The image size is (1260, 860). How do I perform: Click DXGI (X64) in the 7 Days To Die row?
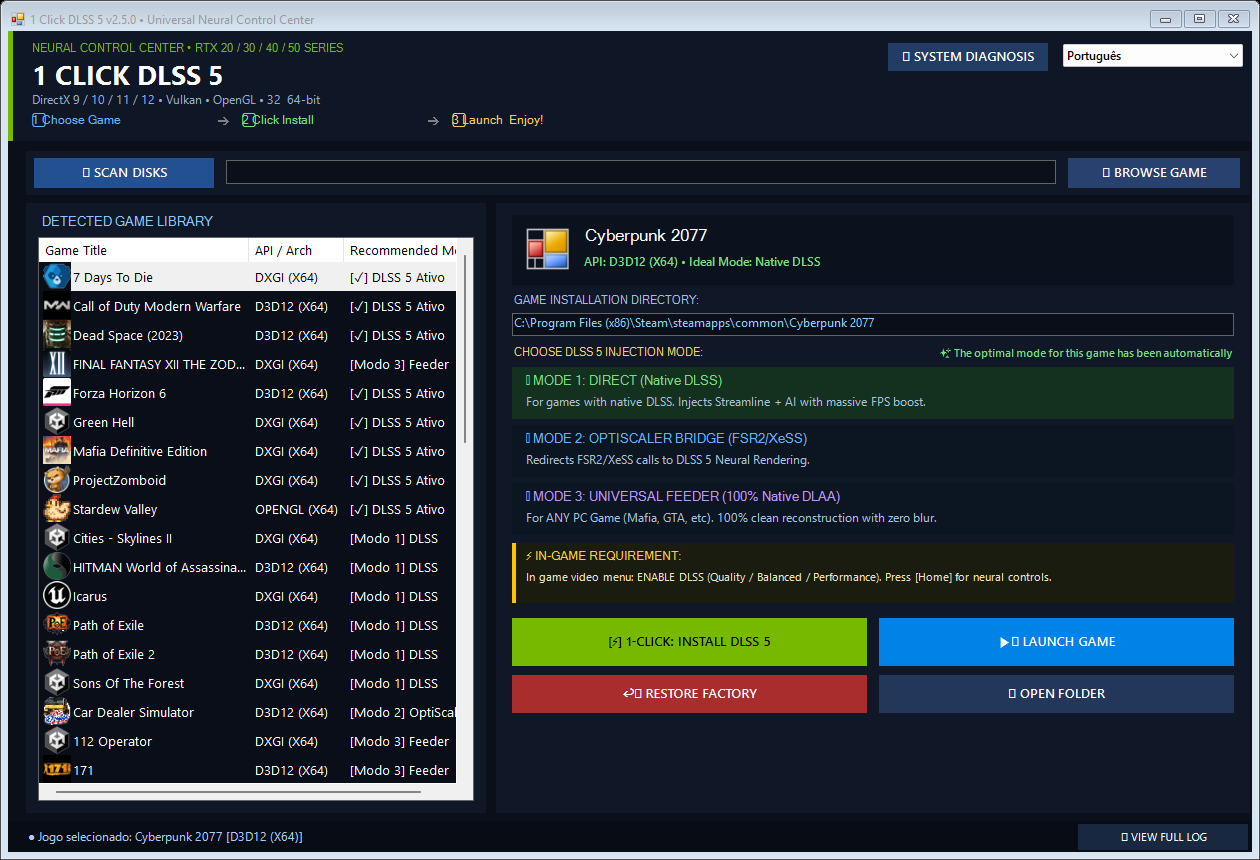click(286, 277)
